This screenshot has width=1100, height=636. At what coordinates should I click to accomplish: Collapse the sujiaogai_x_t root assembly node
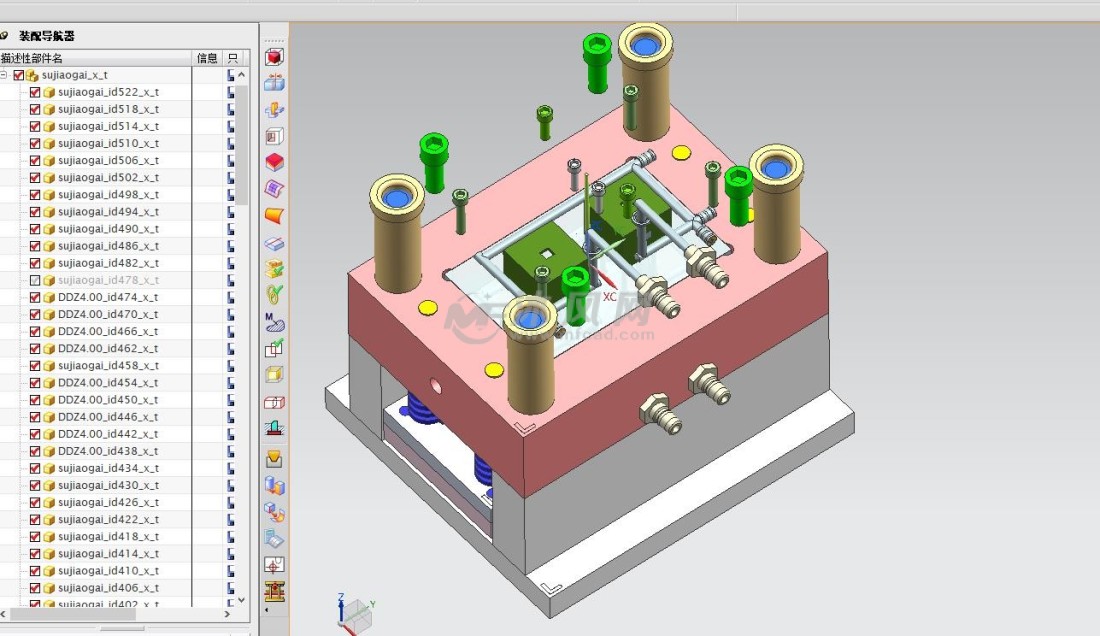pyautogui.click(x=5, y=75)
